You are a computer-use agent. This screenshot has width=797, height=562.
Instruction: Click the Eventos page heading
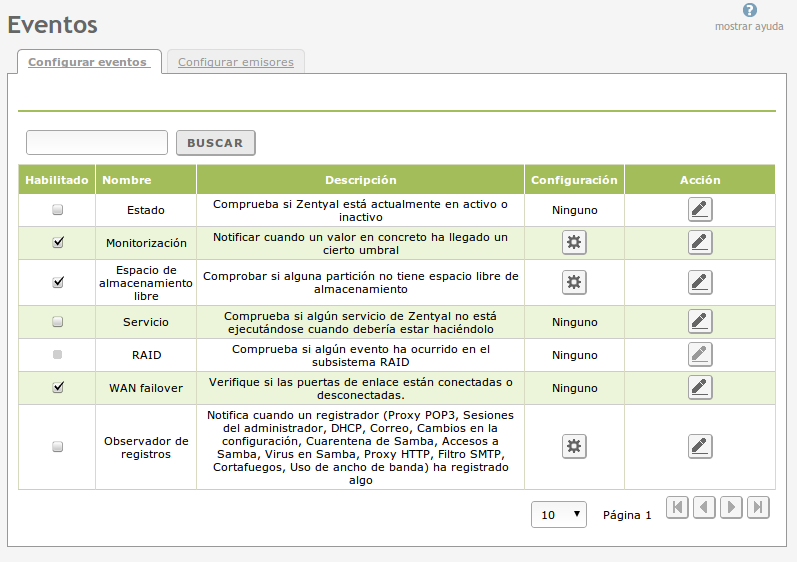[52, 24]
